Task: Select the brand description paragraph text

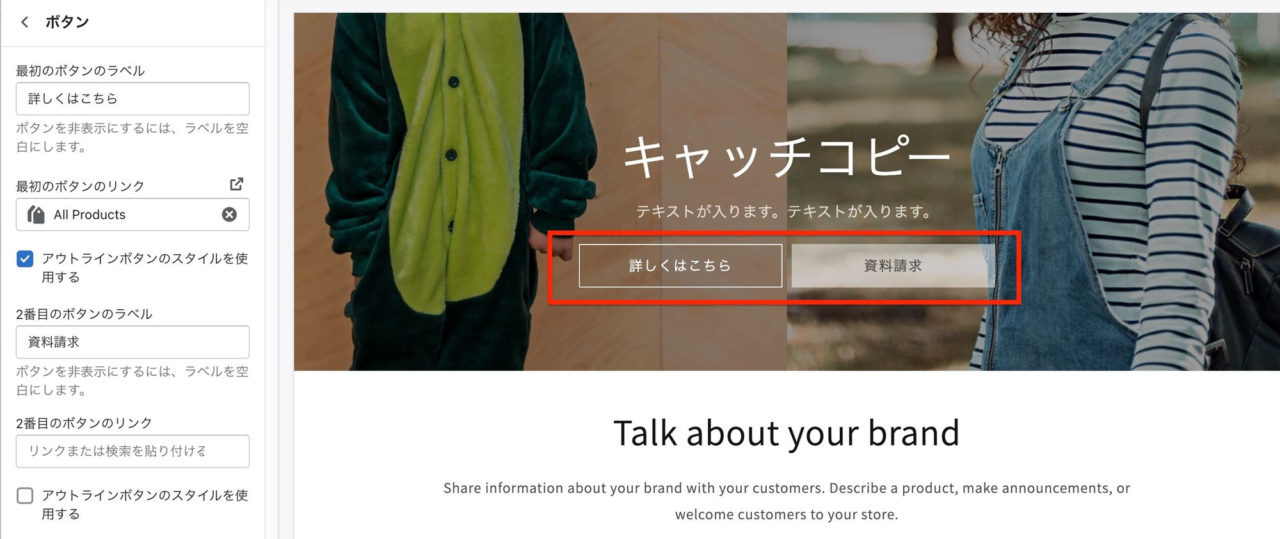Action: 787,502
